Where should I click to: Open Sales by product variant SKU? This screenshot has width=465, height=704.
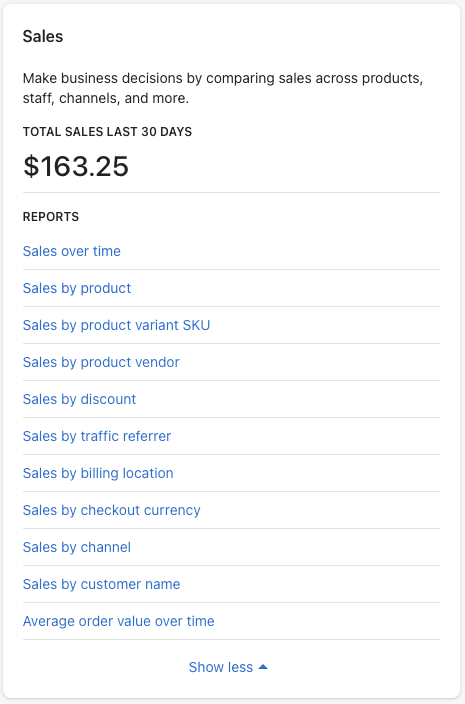[x=116, y=325]
